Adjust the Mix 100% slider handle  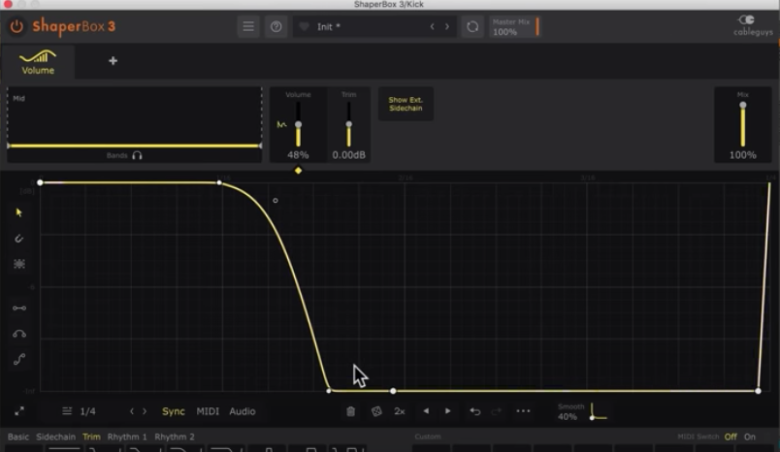743,105
